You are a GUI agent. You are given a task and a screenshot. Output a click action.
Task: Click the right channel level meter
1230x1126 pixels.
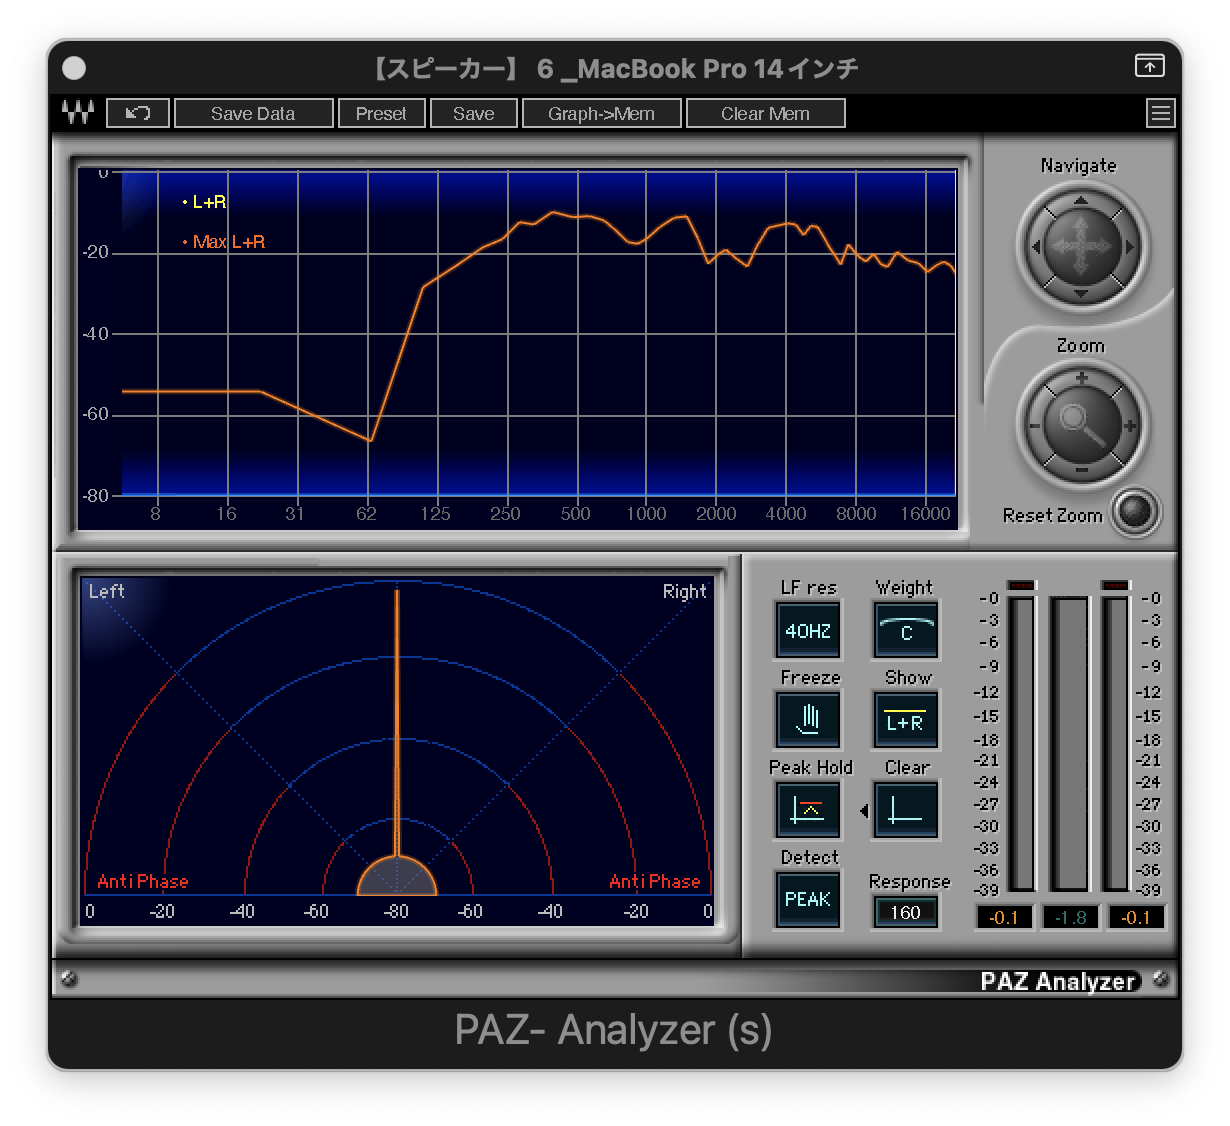point(1115,743)
